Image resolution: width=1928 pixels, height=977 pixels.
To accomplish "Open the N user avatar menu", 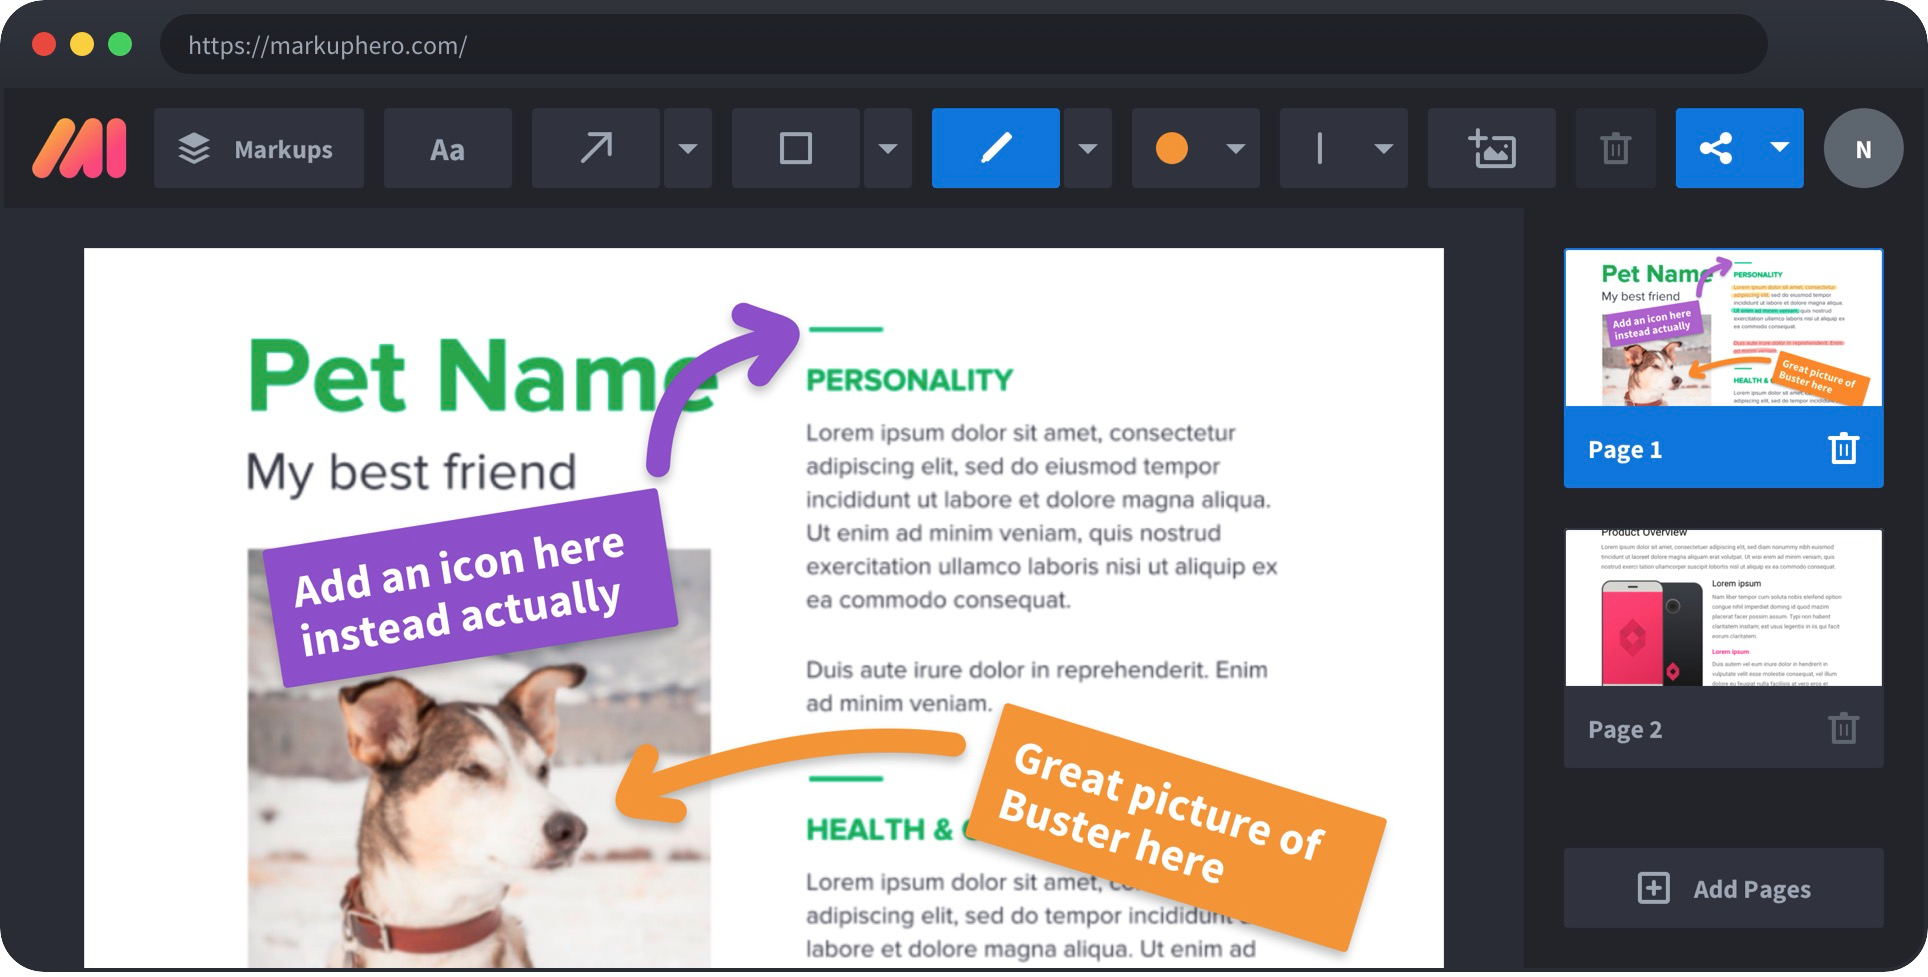I will (x=1863, y=149).
